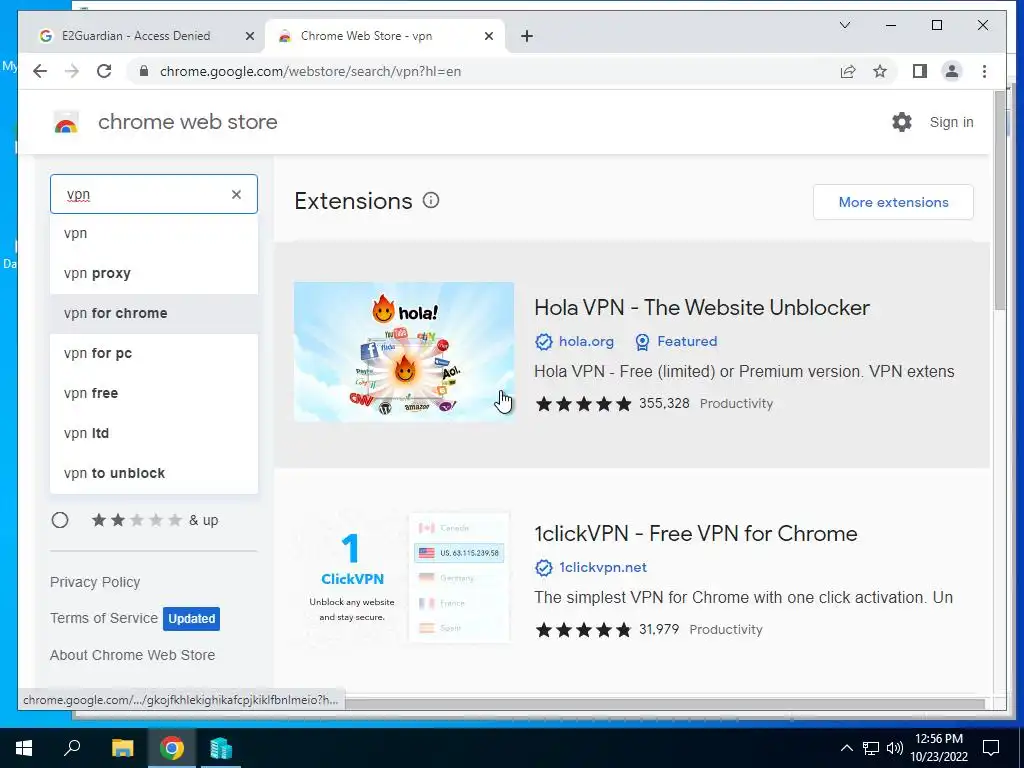Click Chrome icon in taskbar
The width and height of the screenshot is (1024, 768).
172,748
